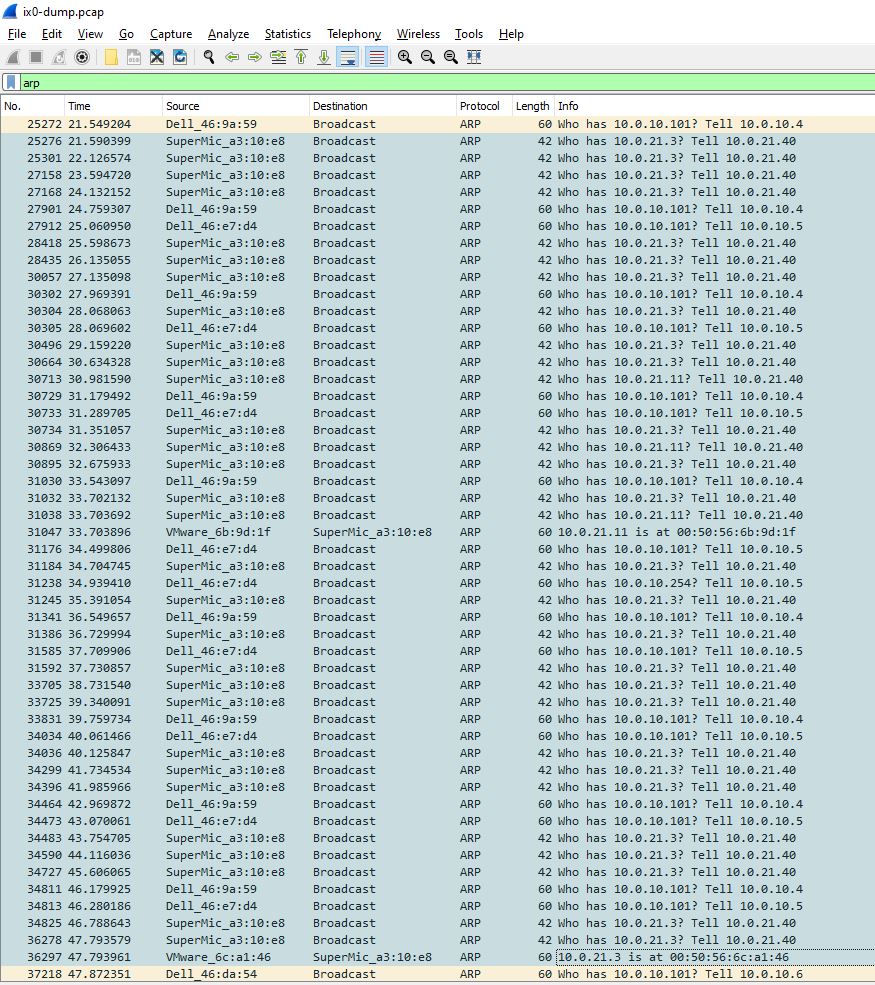Click the save capture file icon
This screenshot has height=985, width=875.
tap(134, 58)
